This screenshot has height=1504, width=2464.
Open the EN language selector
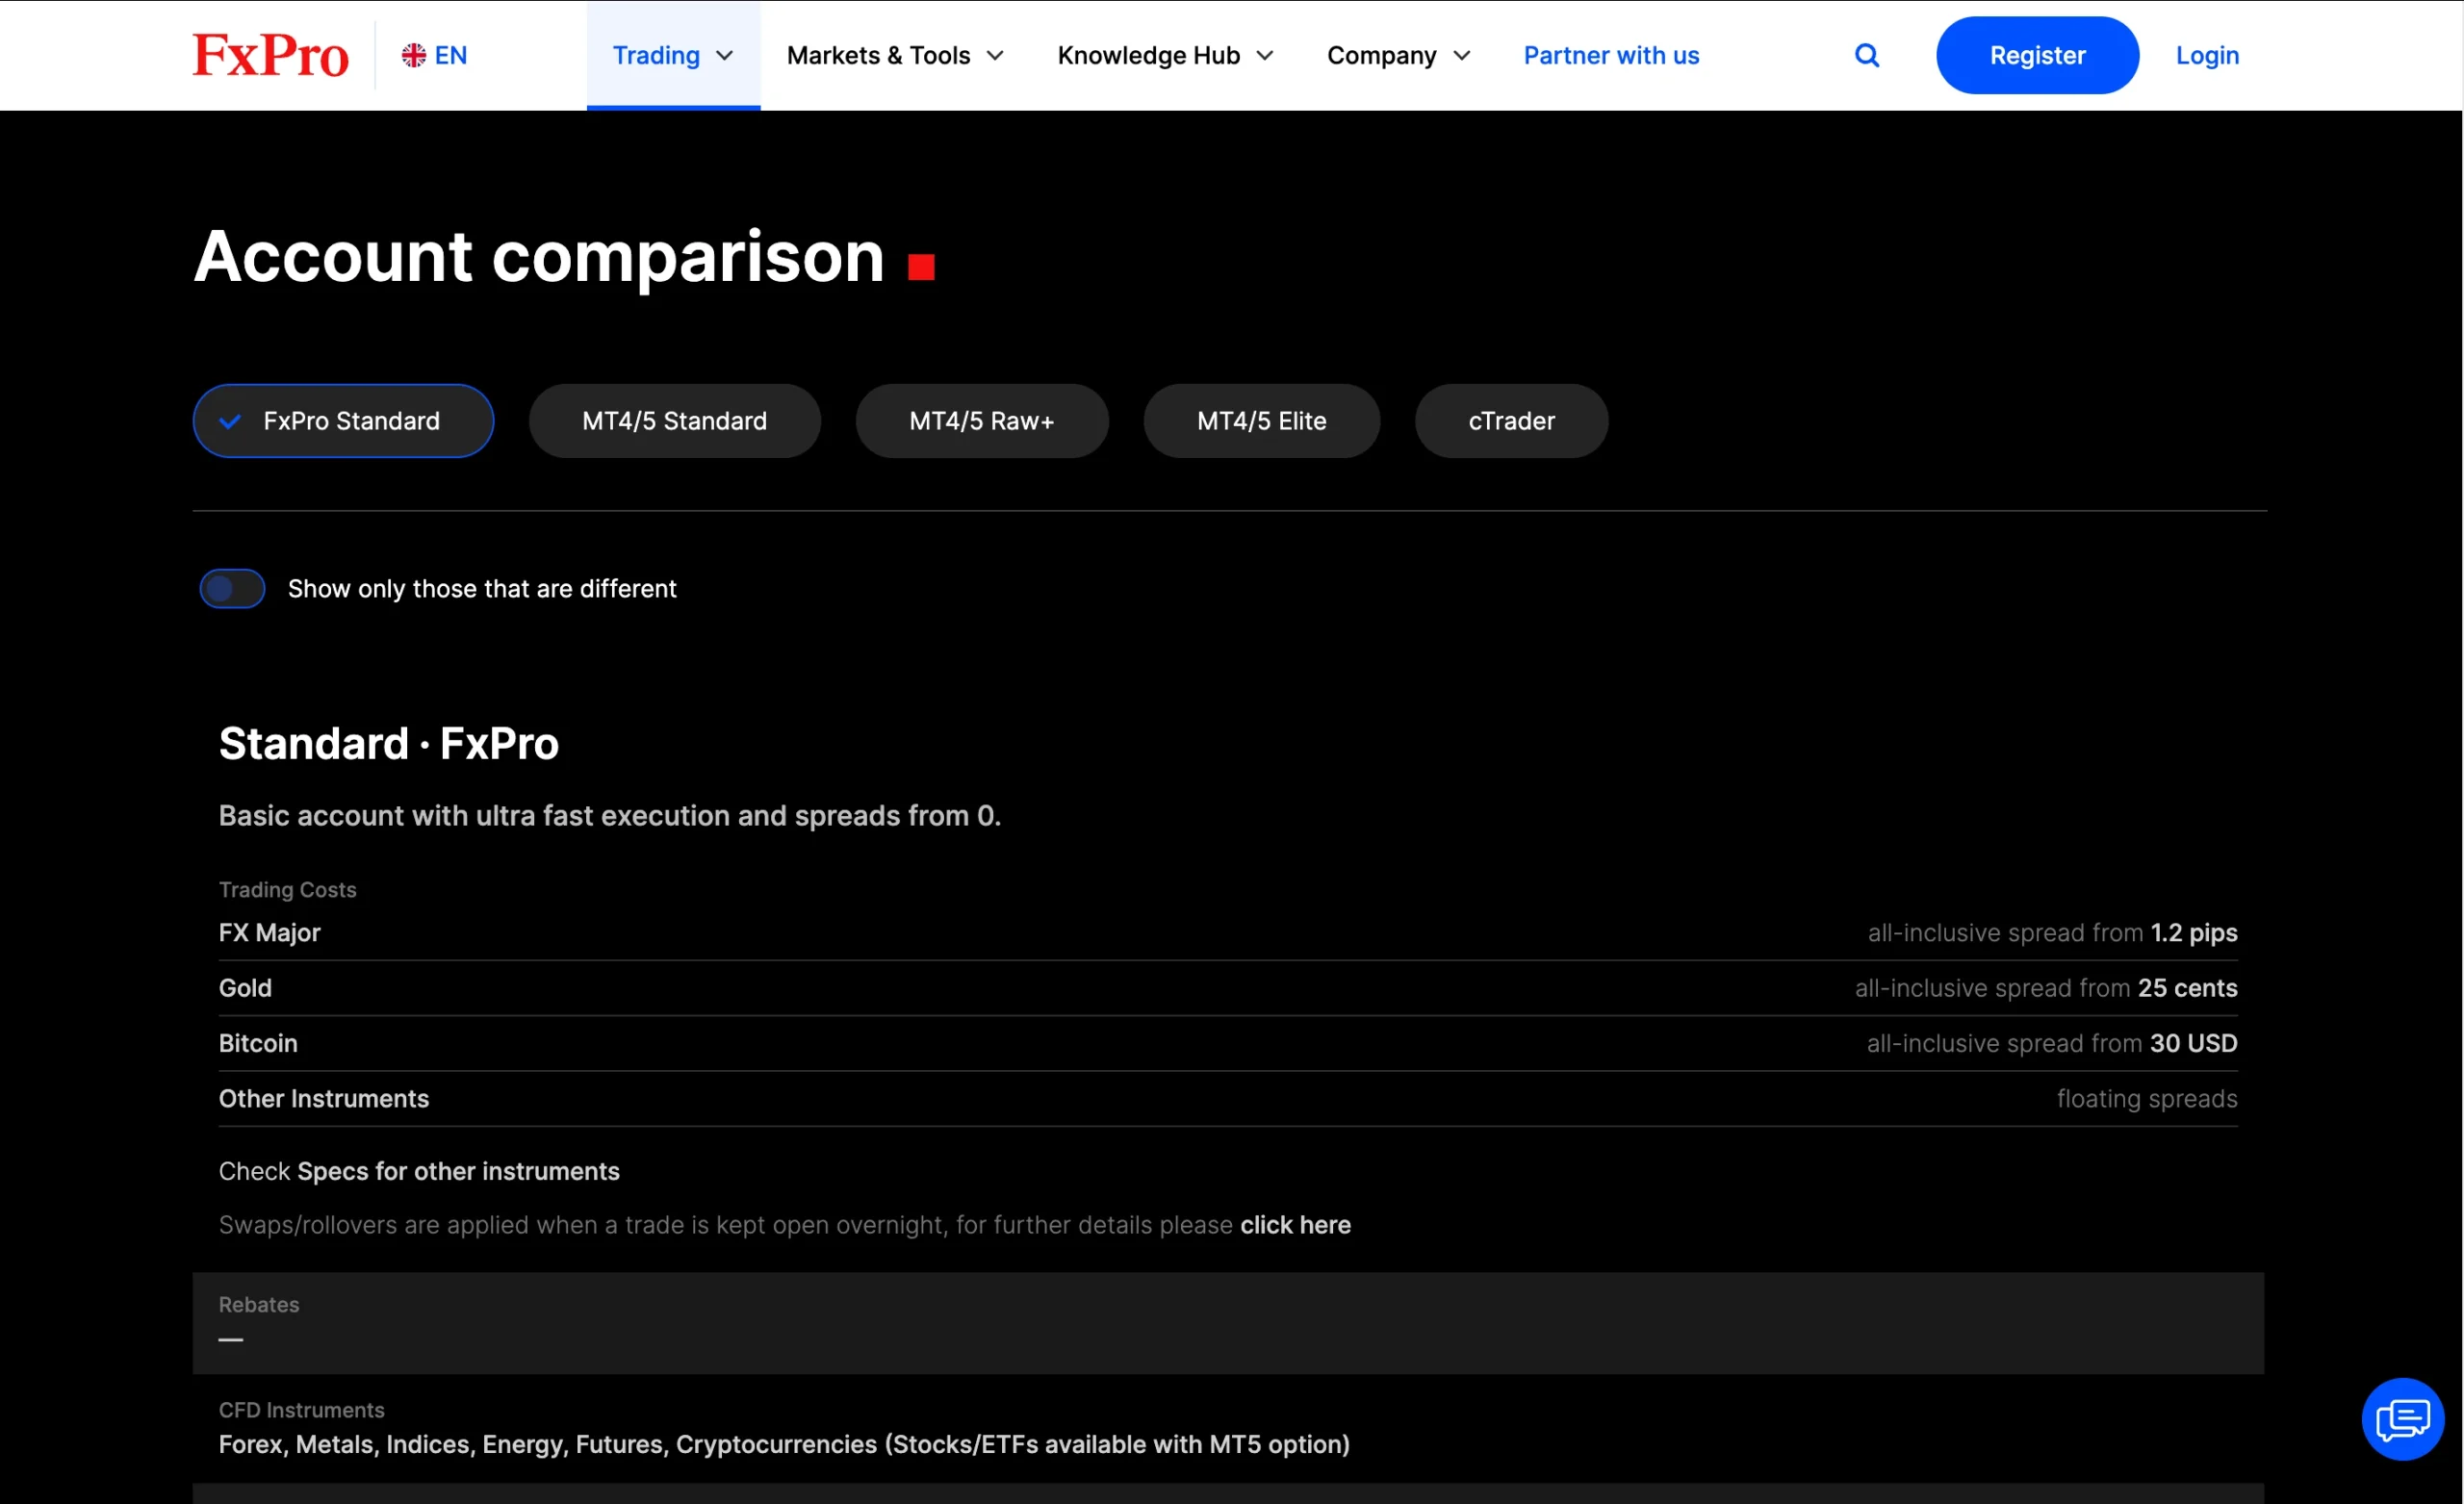click(434, 55)
